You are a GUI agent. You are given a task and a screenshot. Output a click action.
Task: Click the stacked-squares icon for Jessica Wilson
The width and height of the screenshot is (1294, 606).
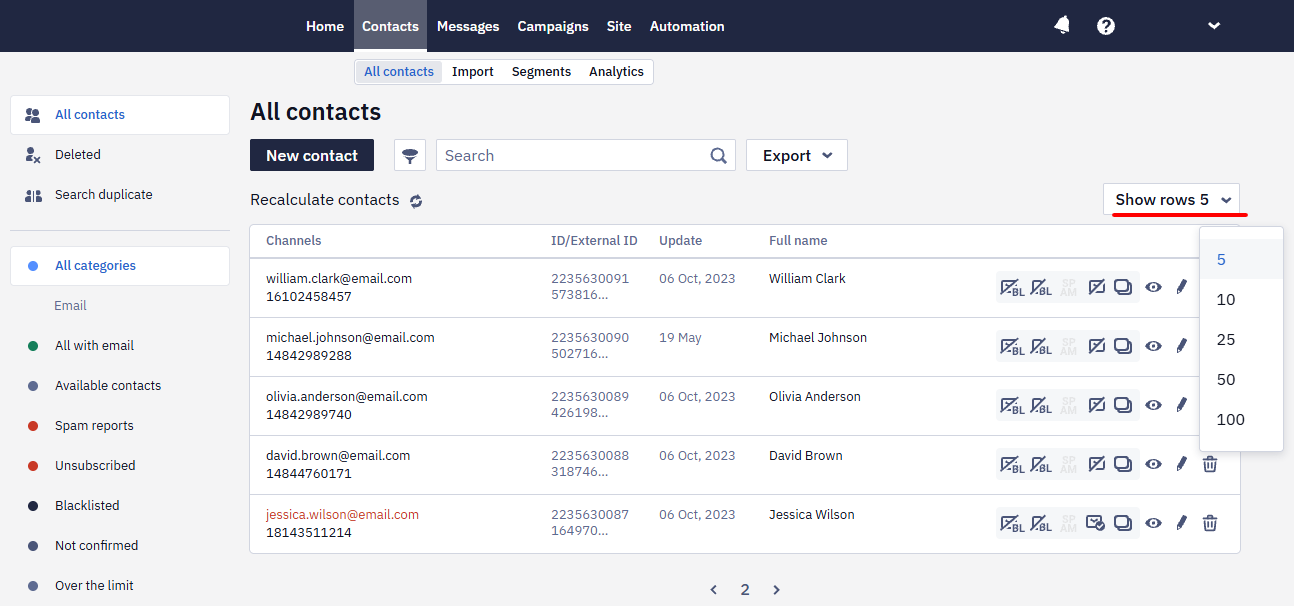(1123, 523)
